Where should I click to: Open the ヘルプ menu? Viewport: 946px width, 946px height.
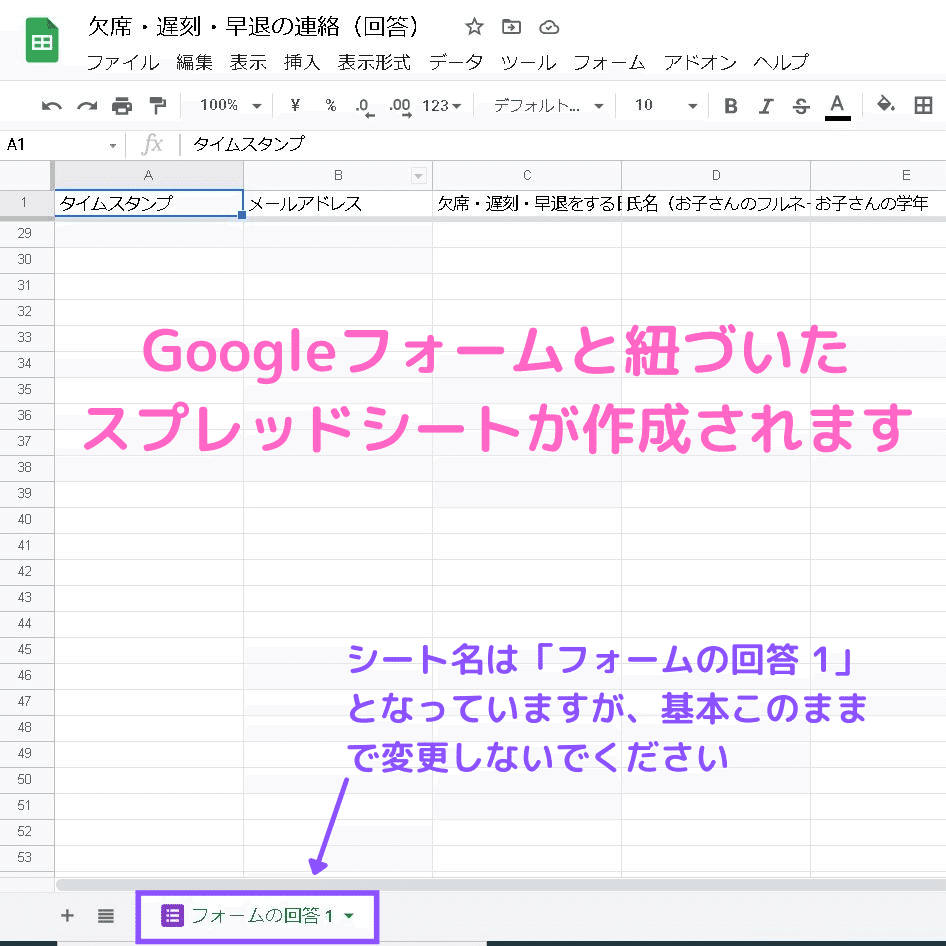coord(781,62)
